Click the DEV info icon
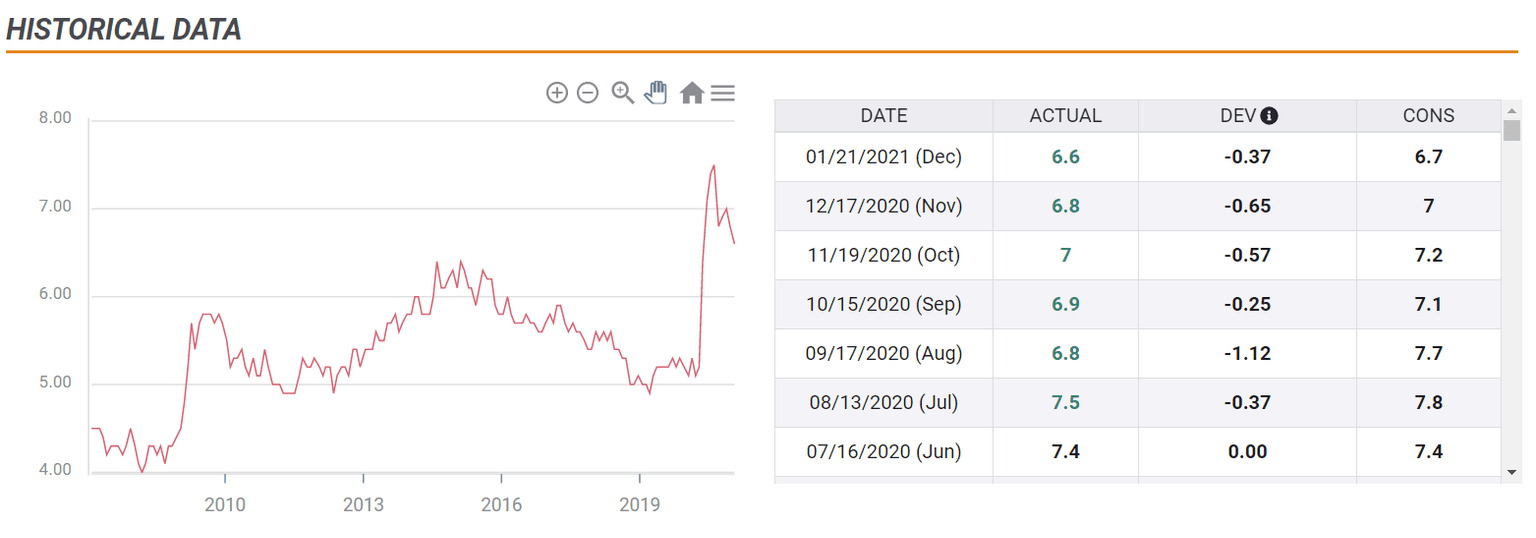 click(1270, 116)
